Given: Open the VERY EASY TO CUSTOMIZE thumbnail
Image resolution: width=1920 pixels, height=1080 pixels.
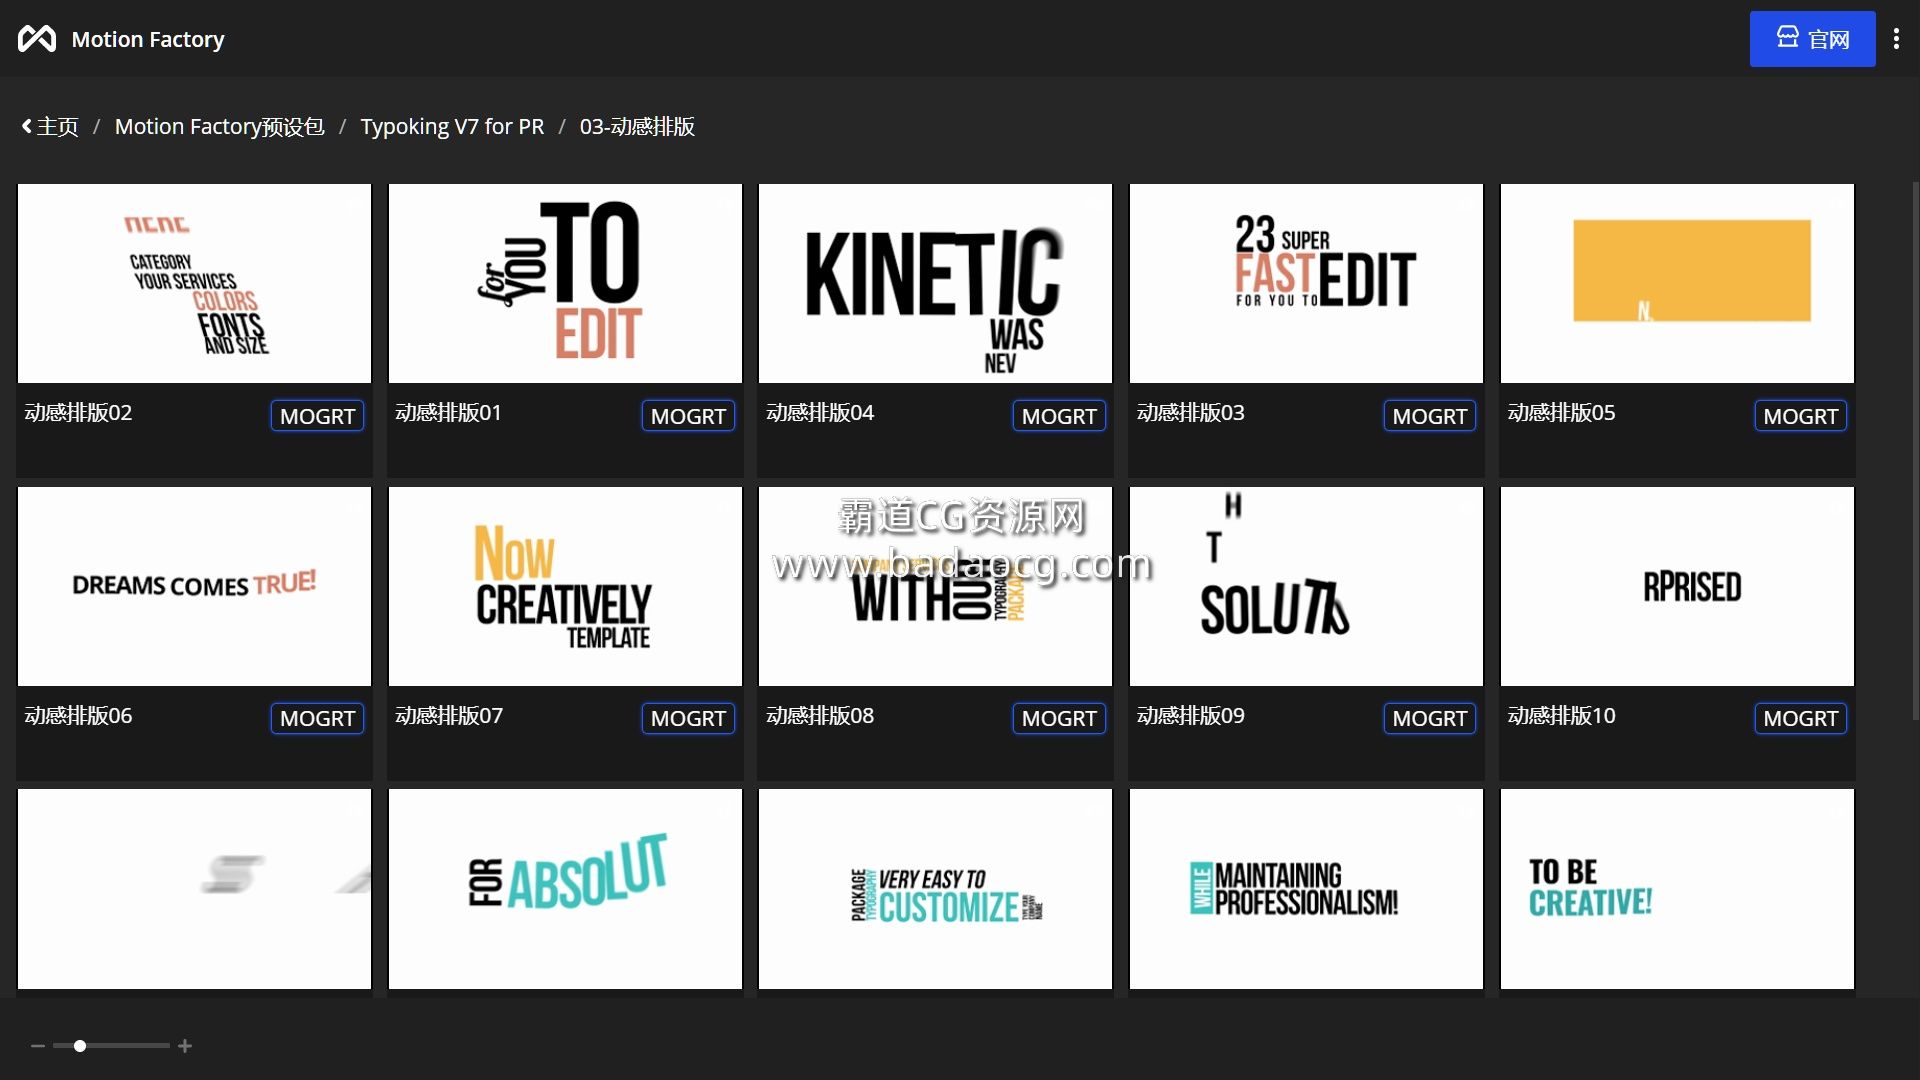Looking at the screenshot, I should tap(935, 889).
